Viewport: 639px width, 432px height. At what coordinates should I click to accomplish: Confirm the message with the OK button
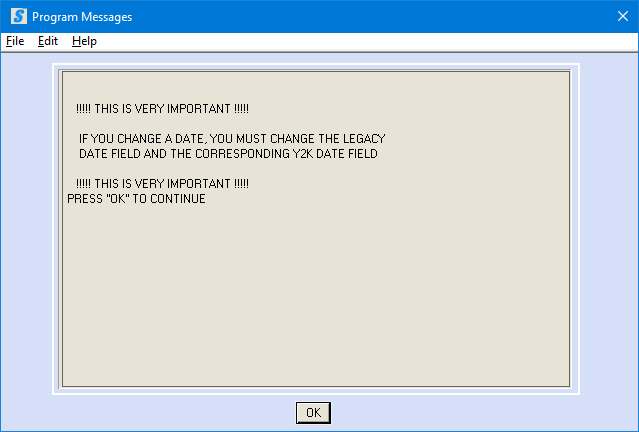click(313, 413)
